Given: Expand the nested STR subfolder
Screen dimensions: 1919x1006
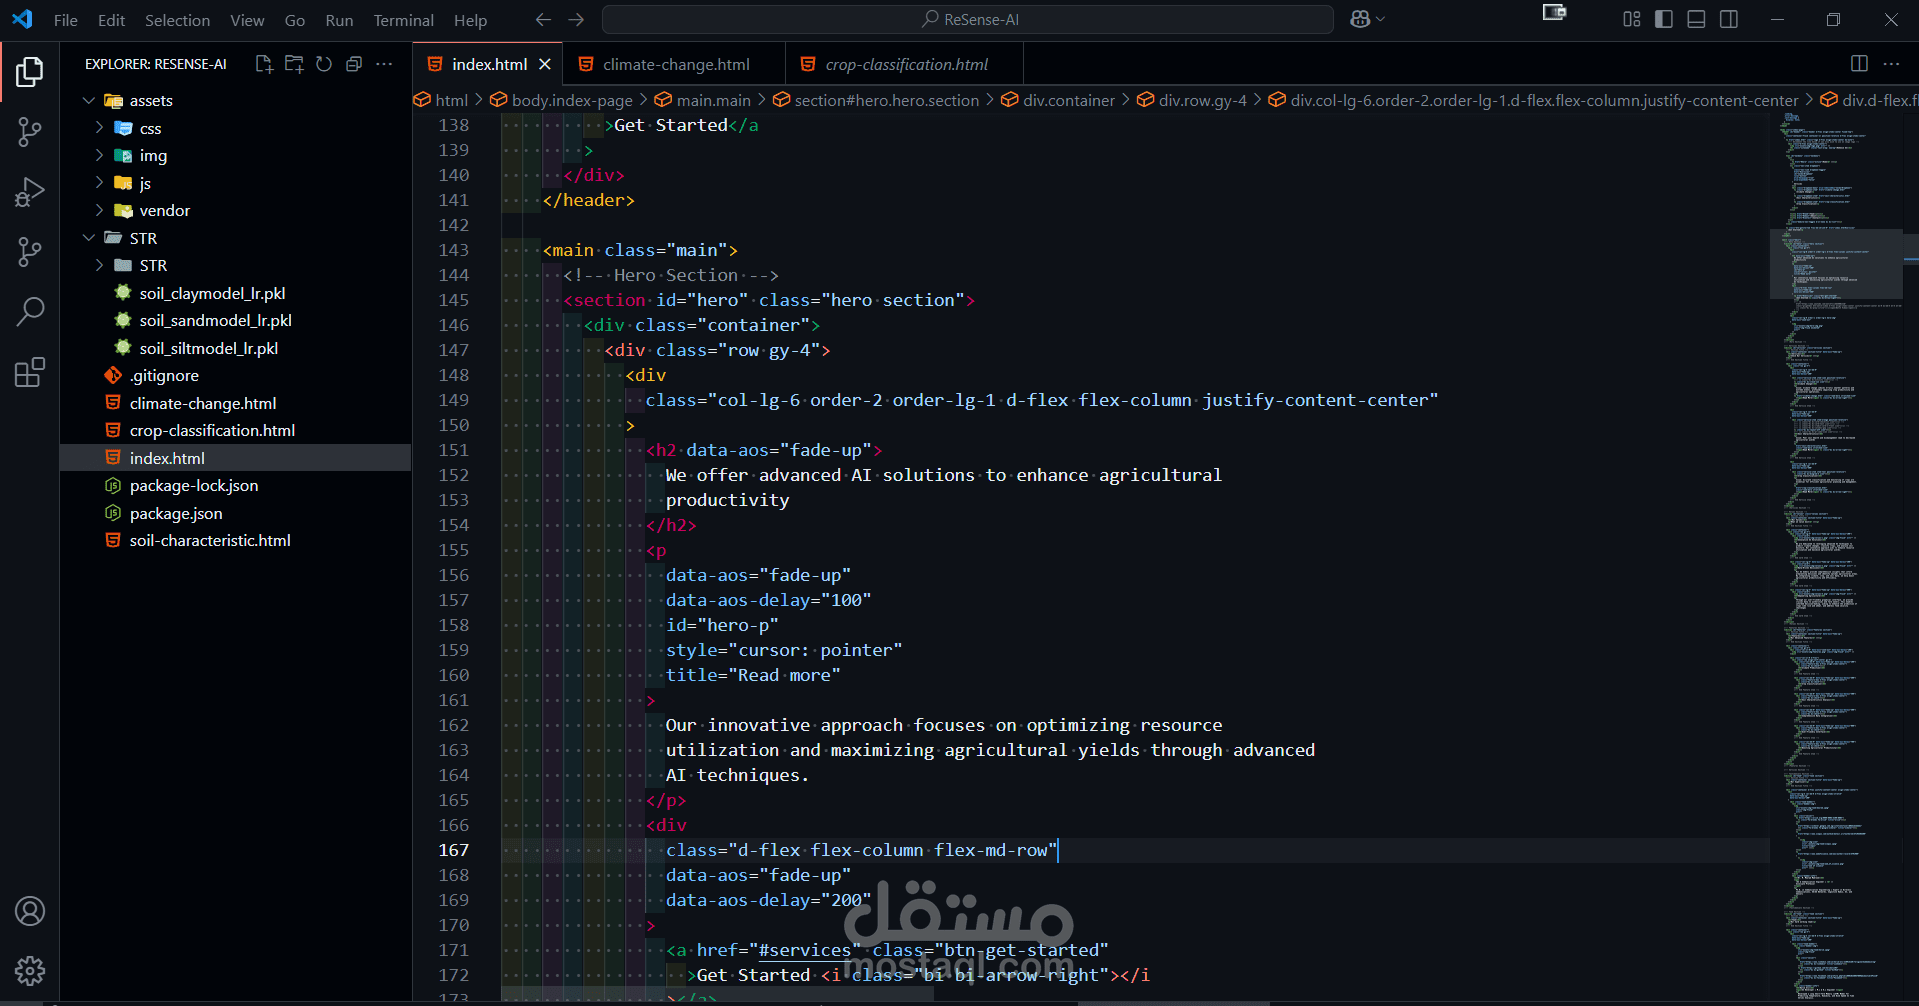Looking at the screenshot, I should (99, 265).
